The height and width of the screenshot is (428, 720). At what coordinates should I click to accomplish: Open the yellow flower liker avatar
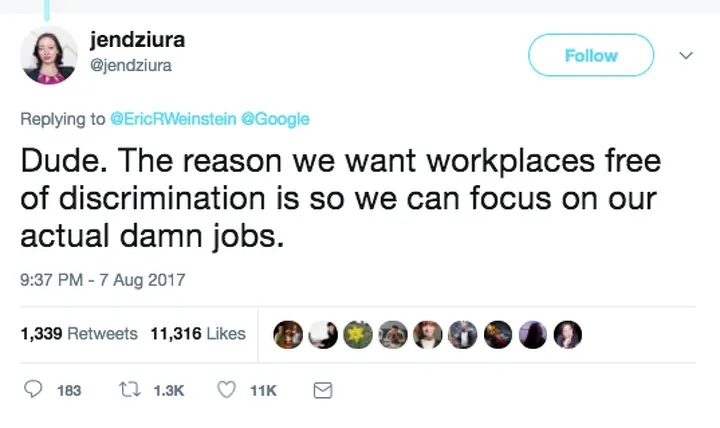pos(357,335)
